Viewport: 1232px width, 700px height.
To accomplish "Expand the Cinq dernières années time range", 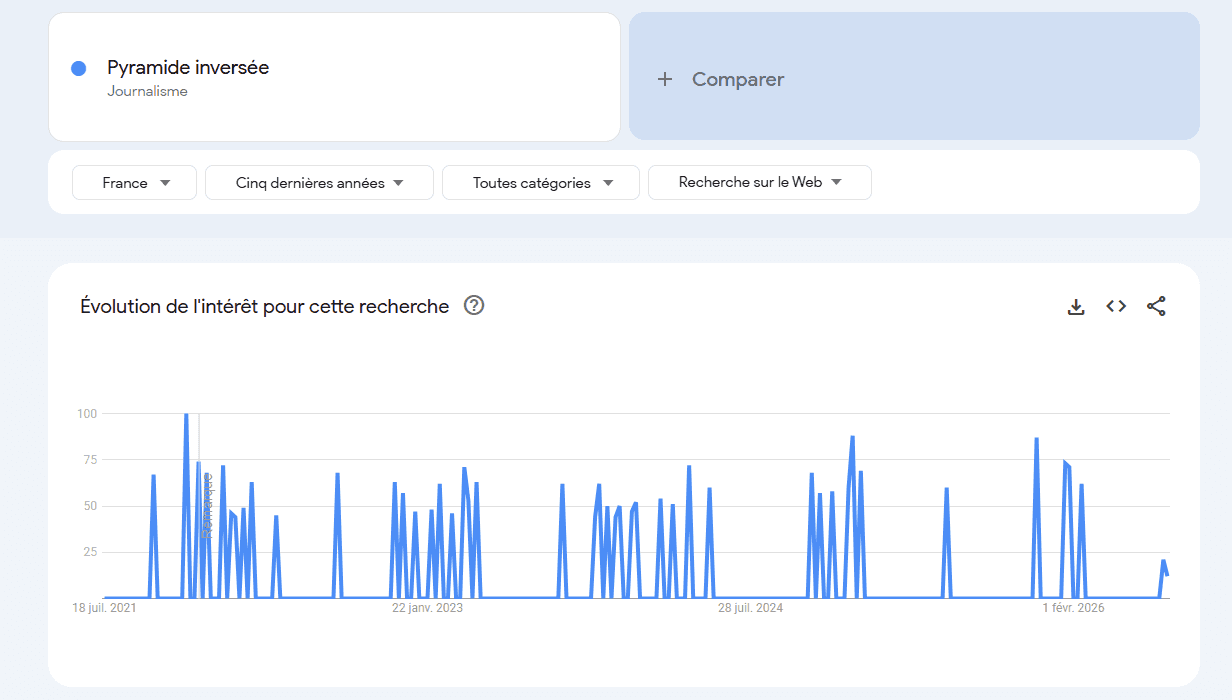I will click(x=319, y=183).
